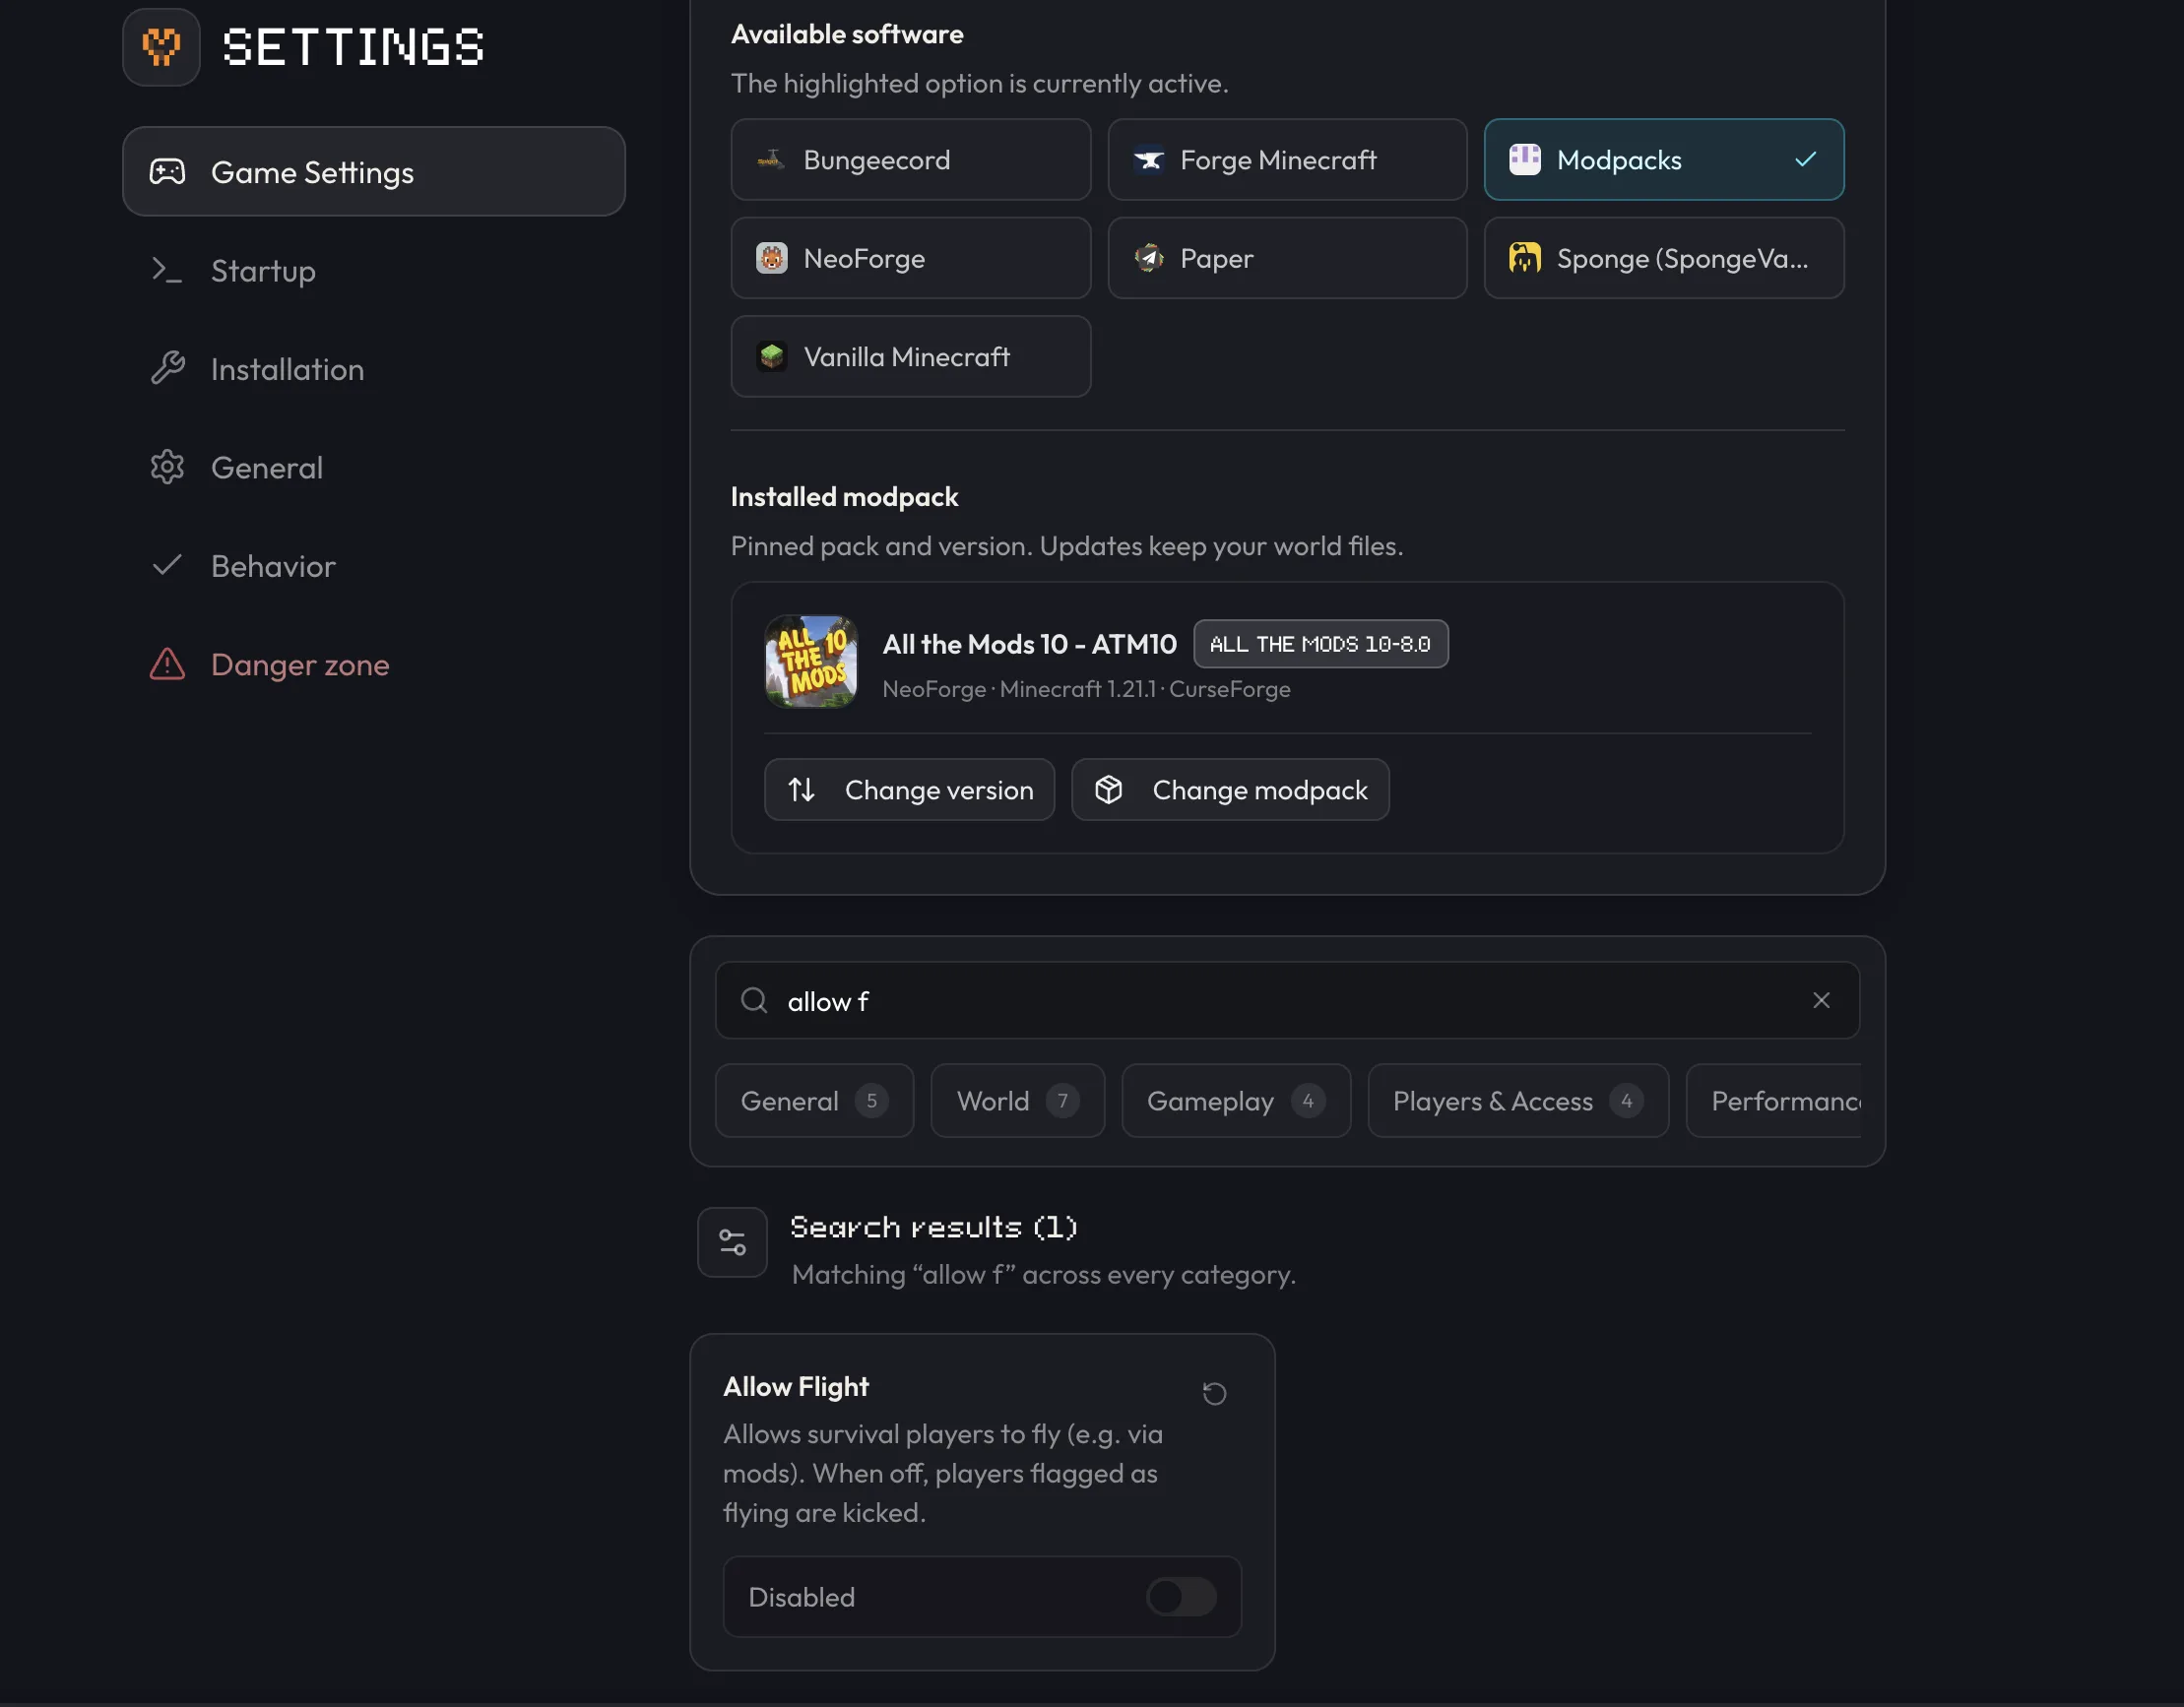
Task: Click the Danger zone warning triangle icon
Action: tap(167, 664)
